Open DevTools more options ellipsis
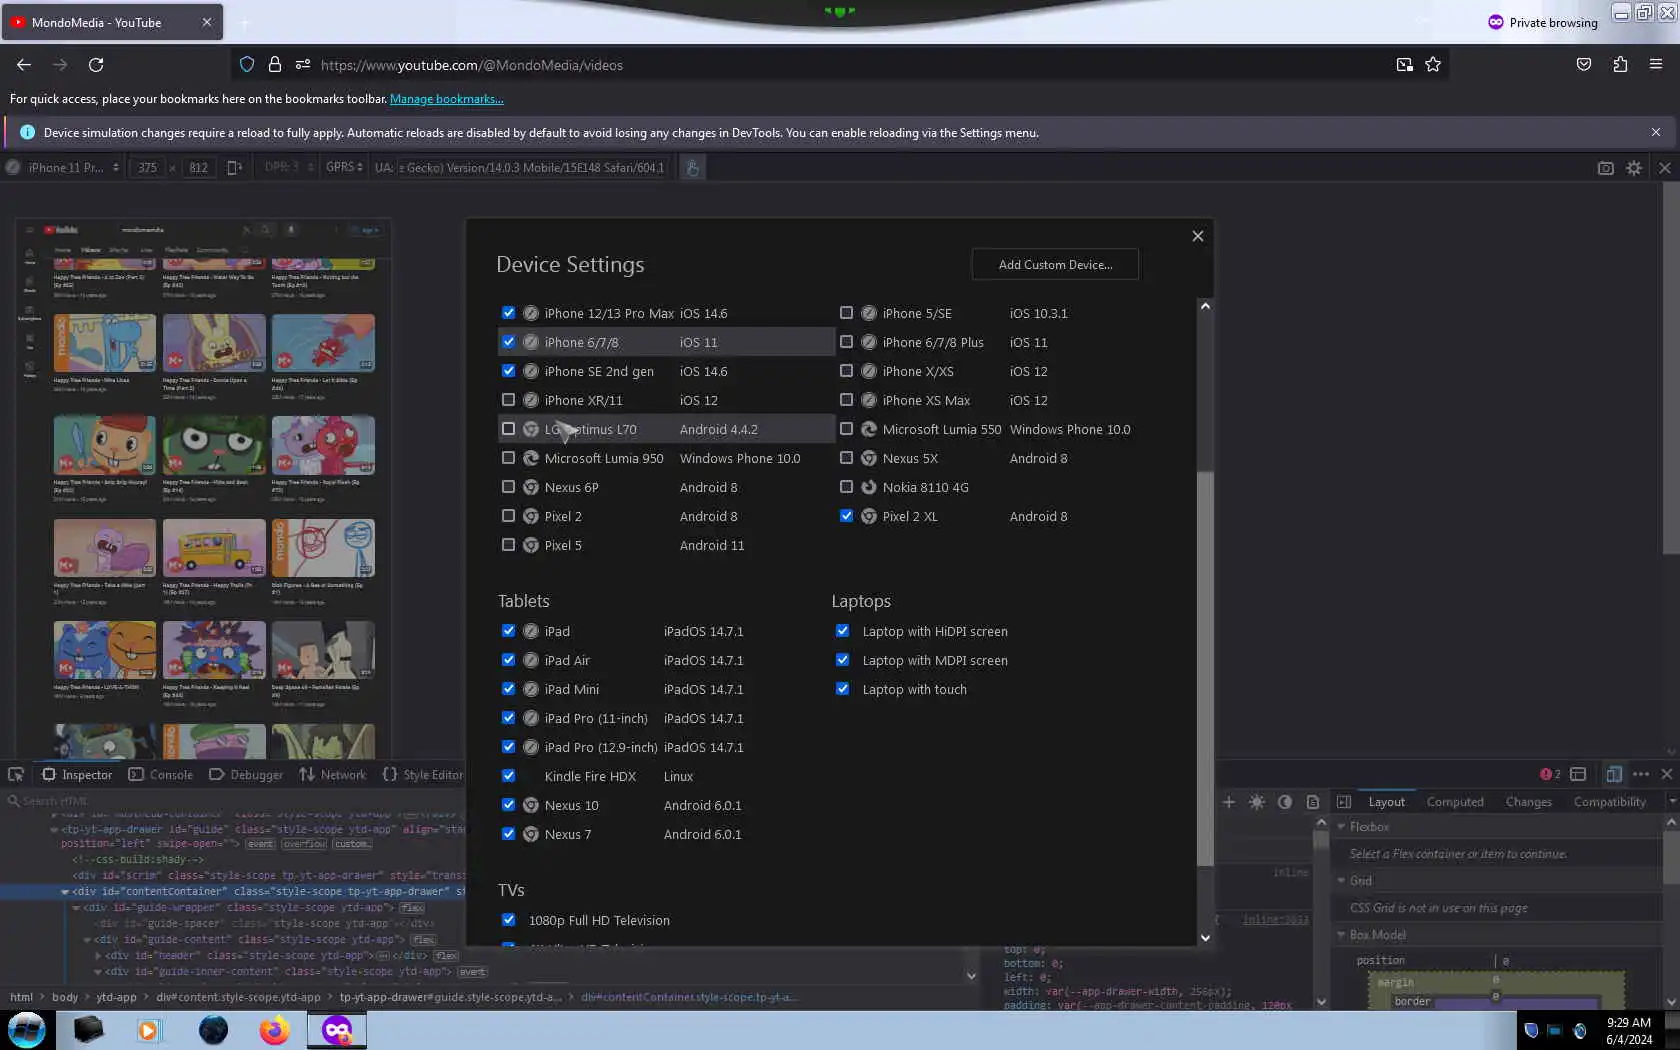The image size is (1680, 1050). pyautogui.click(x=1641, y=775)
